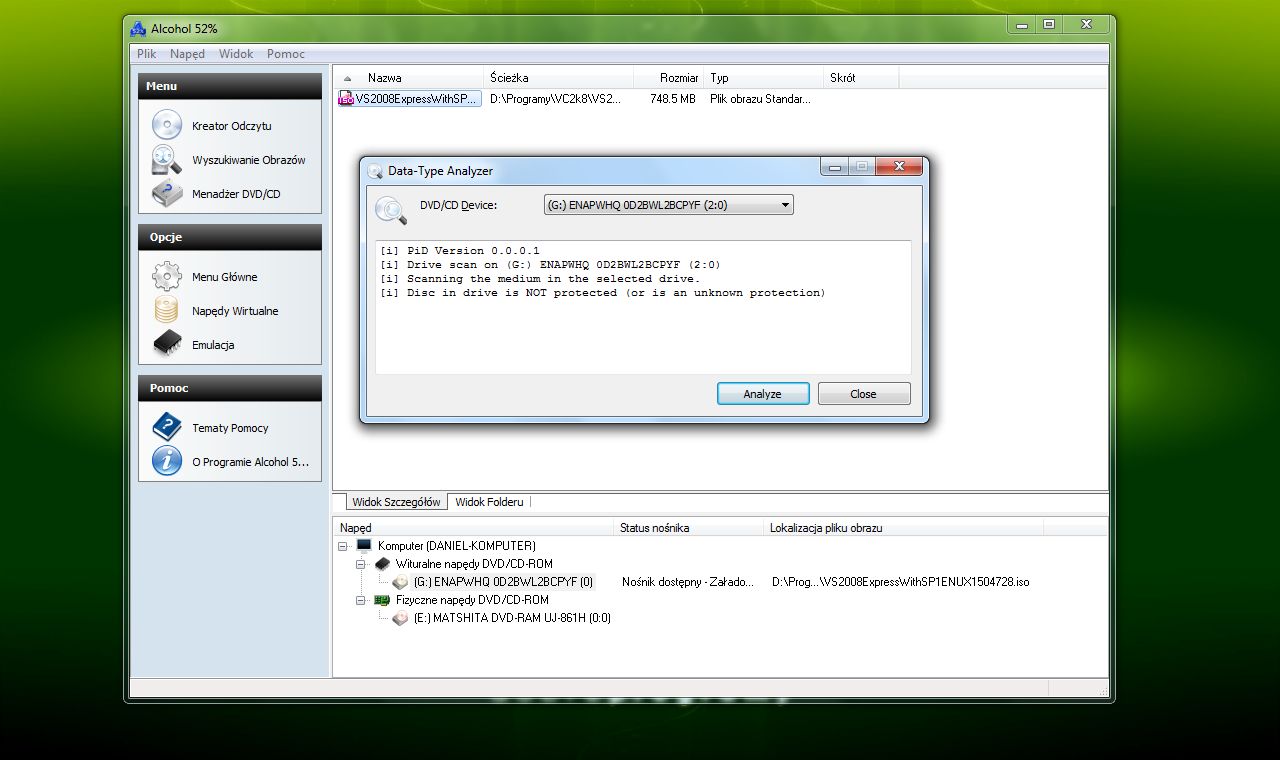Click the Napęd column header in drive list
This screenshot has width=1280, height=760.
pyautogui.click(x=473, y=528)
